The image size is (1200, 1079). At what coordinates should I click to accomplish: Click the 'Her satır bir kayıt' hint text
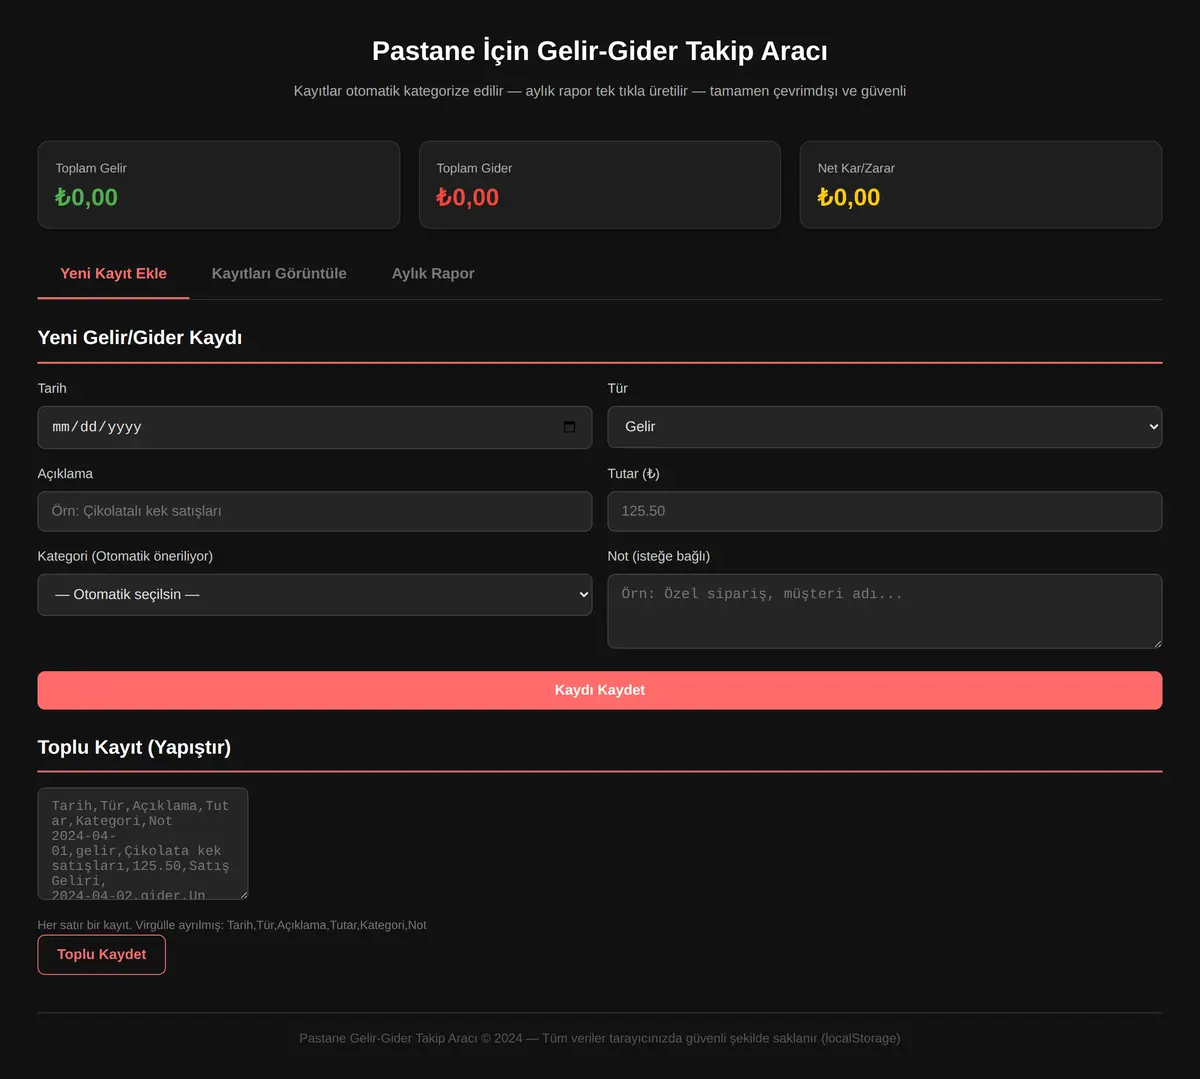pos(232,925)
